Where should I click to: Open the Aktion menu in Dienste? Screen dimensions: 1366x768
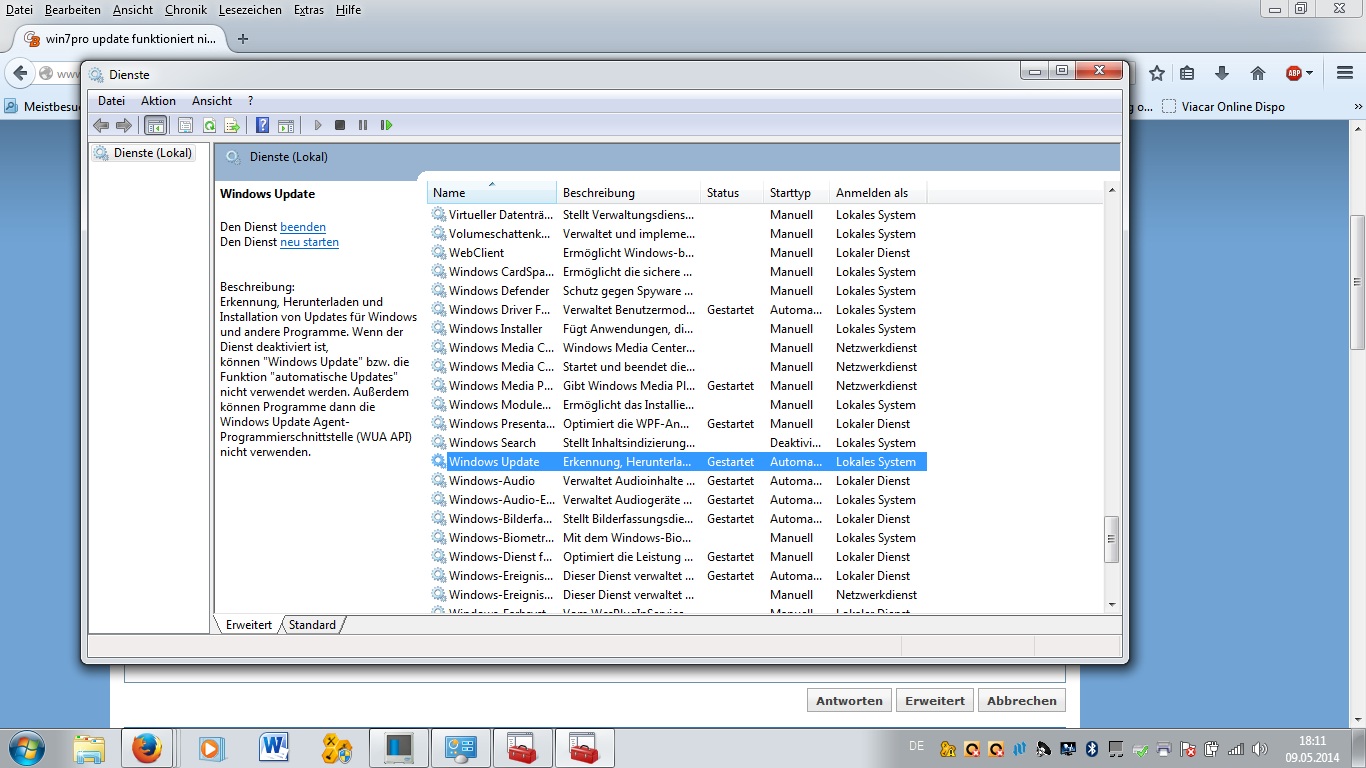click(x=158, y=100)
